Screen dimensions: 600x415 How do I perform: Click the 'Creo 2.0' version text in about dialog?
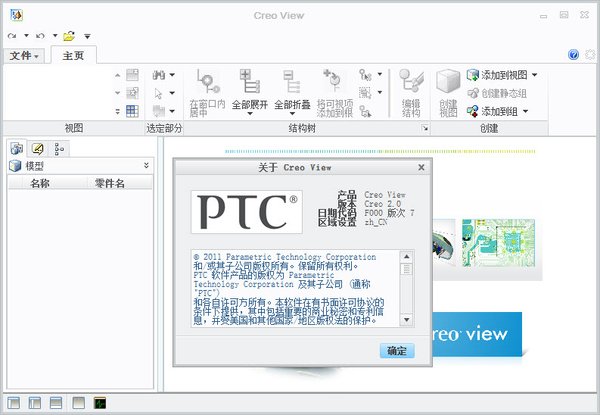(382, 204)
